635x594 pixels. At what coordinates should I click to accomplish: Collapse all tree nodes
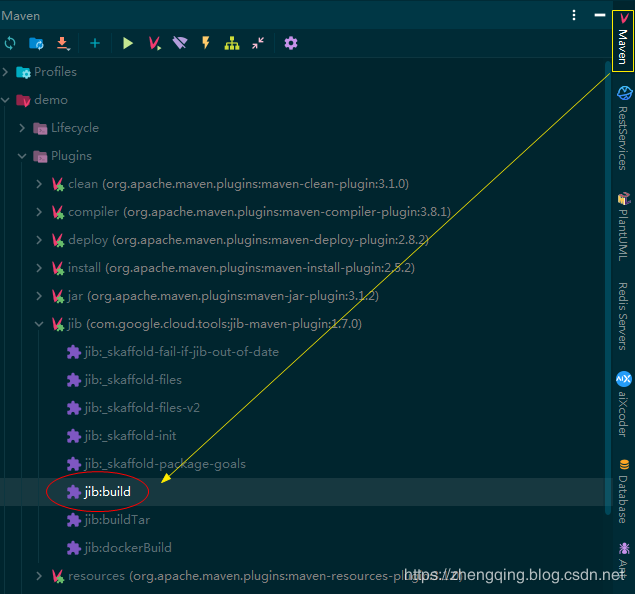(258, 43)
